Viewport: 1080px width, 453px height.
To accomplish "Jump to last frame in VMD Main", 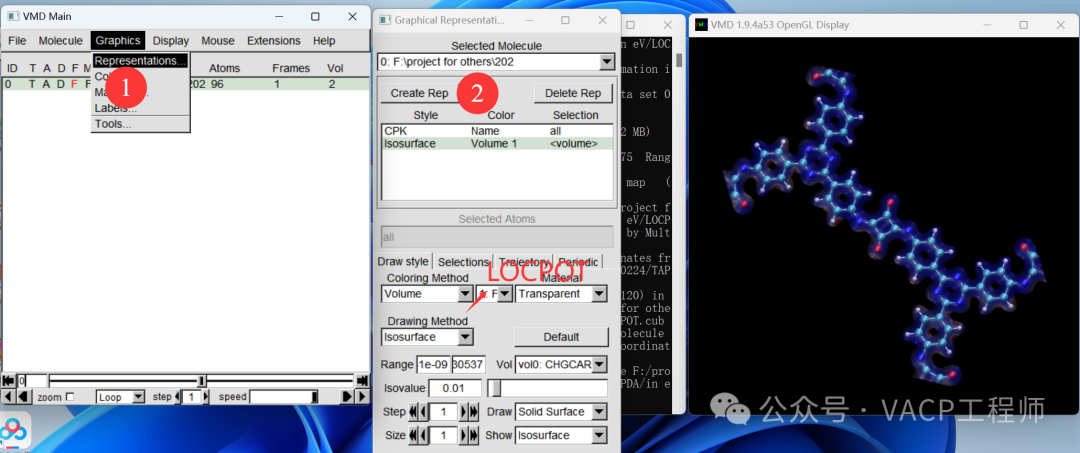I will coord(362,381).
